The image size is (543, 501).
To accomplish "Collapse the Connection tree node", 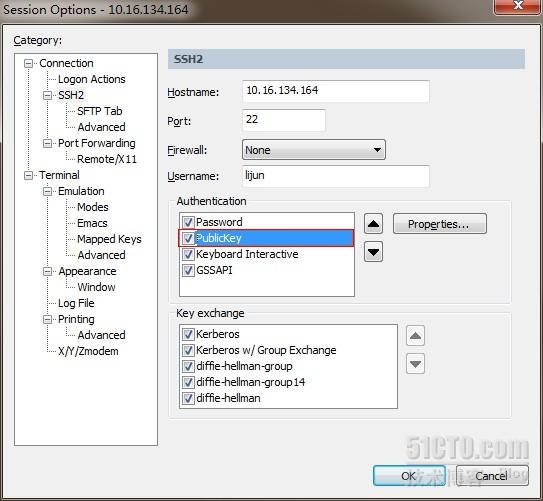I will 28,63.
